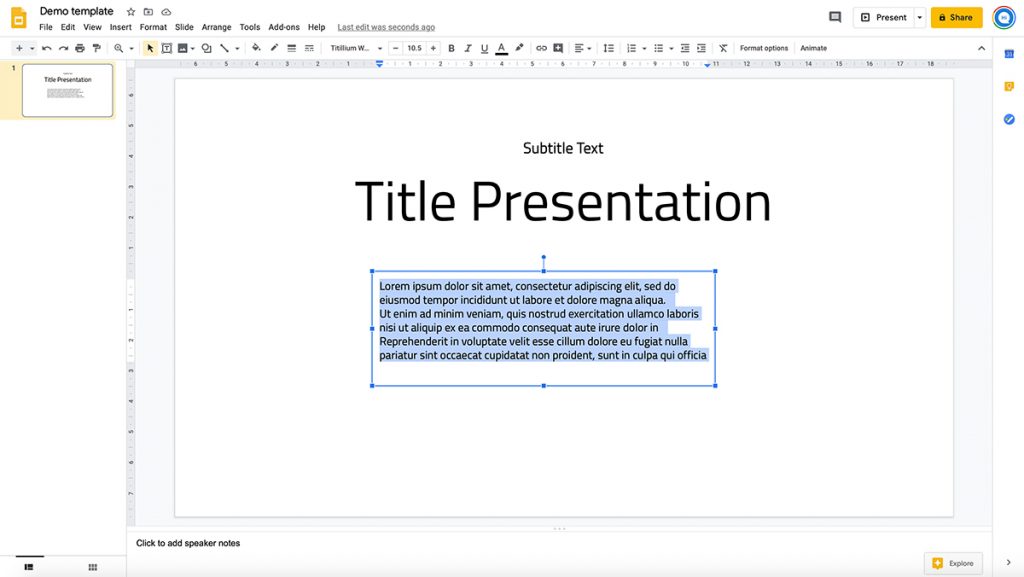1024x577 pixels.
Task: Click the Border color pencil icon
Action: pos(274,48)
